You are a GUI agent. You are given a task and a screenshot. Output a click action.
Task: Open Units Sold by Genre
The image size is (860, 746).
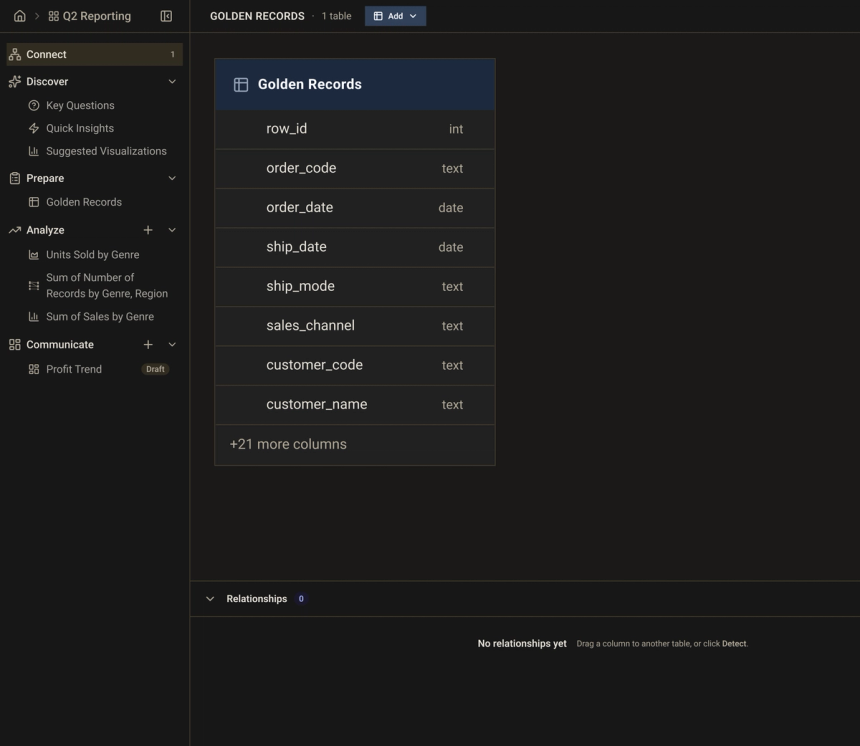[x=93, y=255]
